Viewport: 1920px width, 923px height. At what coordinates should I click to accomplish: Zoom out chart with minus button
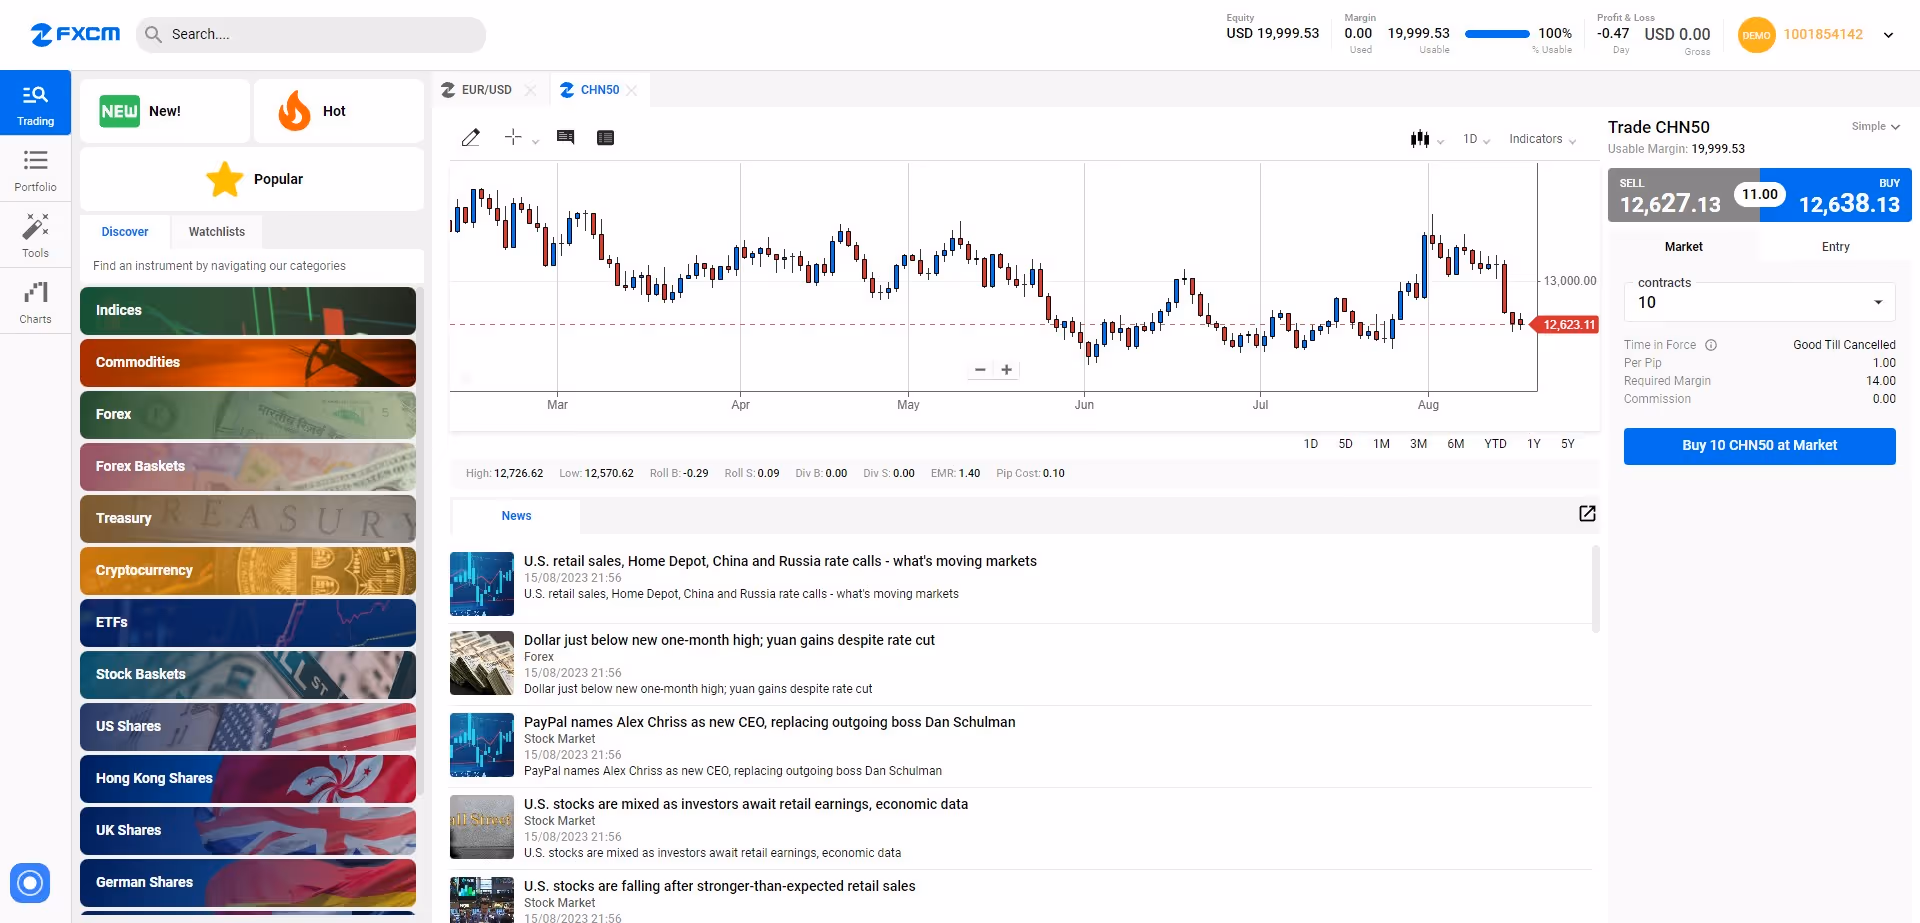(980, 370)
